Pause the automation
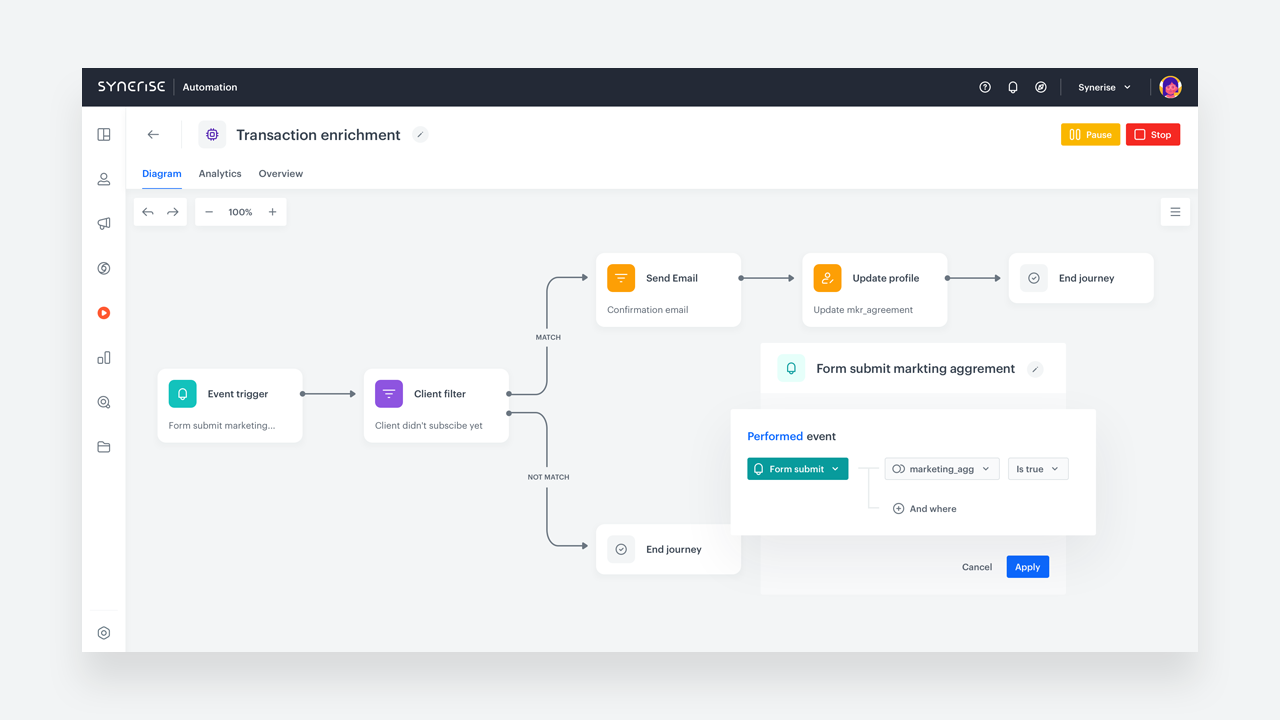This screenshot has height=720, width=1280. coord(1090,134)
